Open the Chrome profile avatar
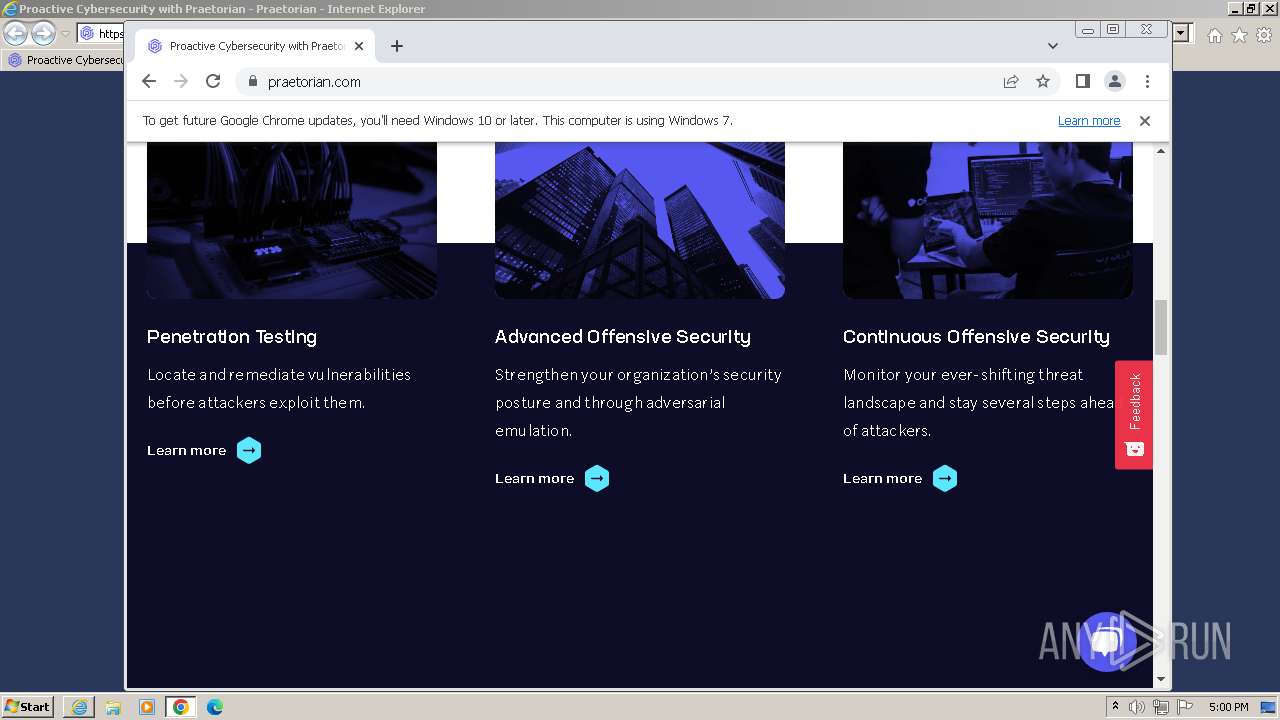 click(x=1115, y=82)
